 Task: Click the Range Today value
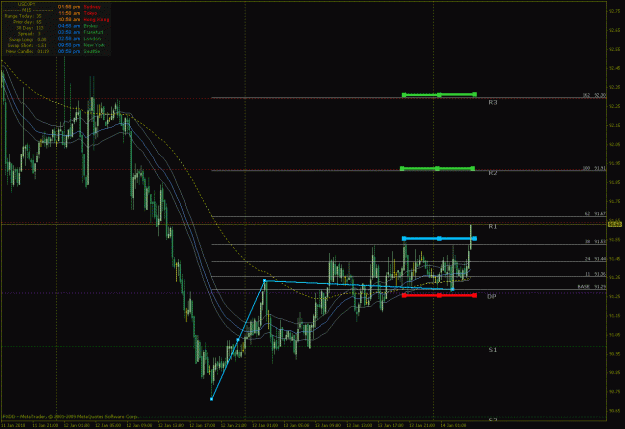coord(39,16)
